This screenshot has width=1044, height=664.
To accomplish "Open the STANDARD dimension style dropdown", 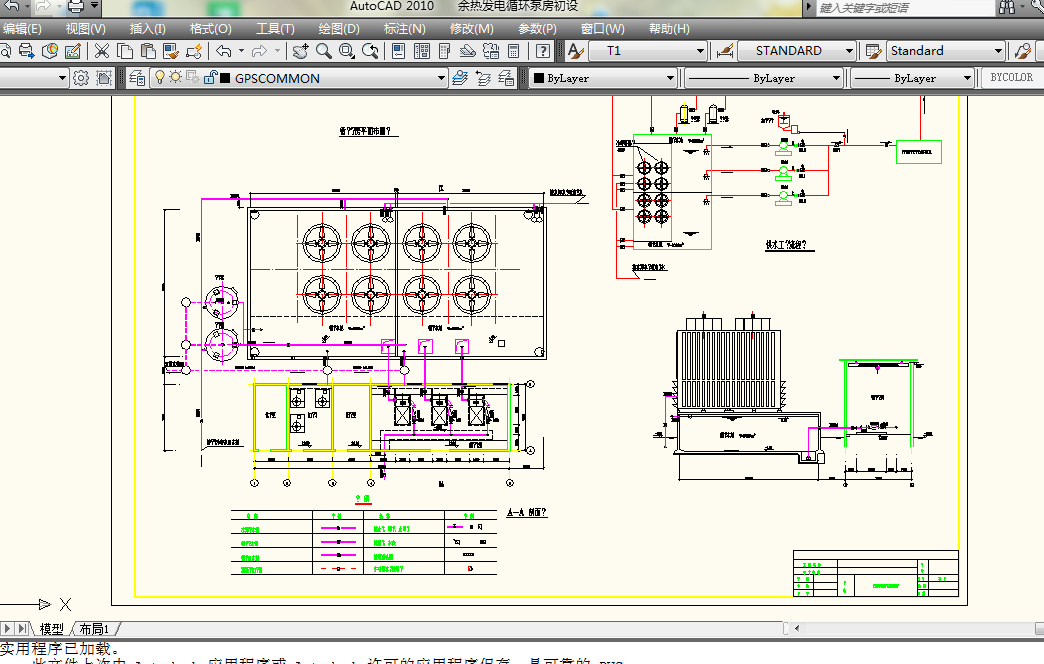I will pos(849,51).
